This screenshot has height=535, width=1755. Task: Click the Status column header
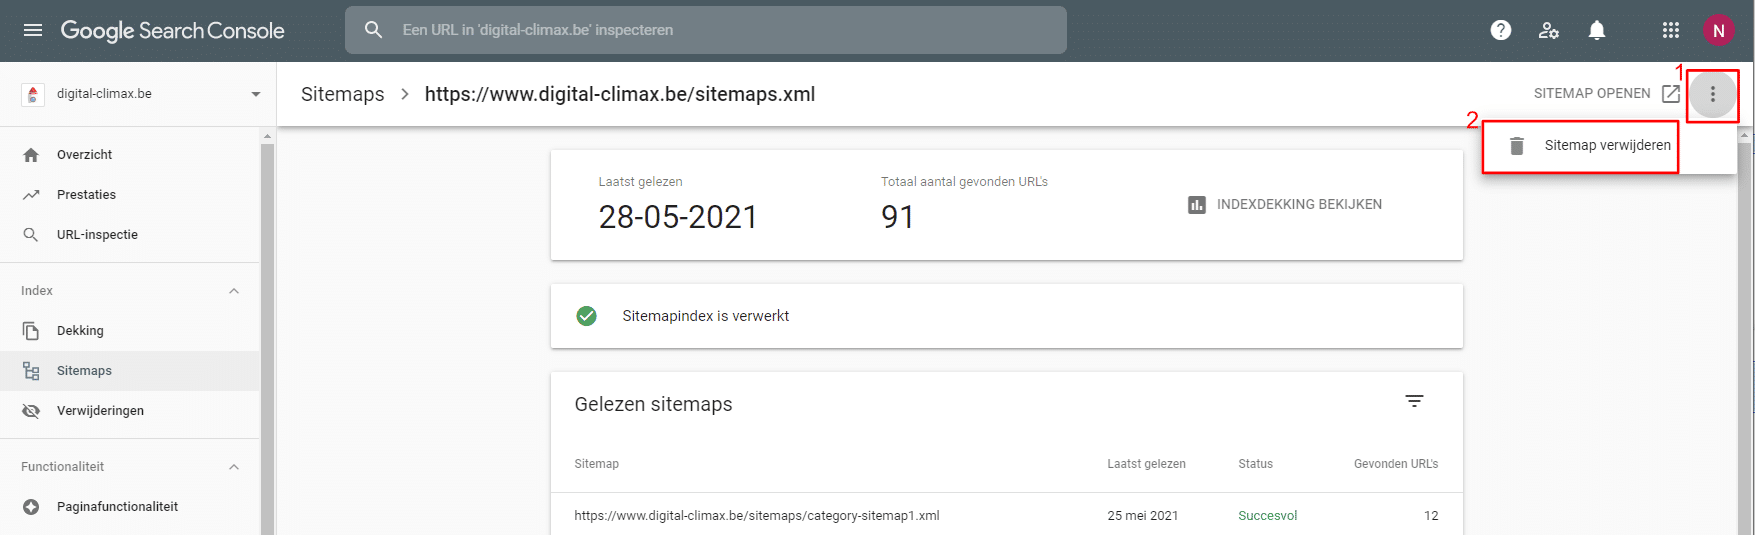pos(1255,464)
